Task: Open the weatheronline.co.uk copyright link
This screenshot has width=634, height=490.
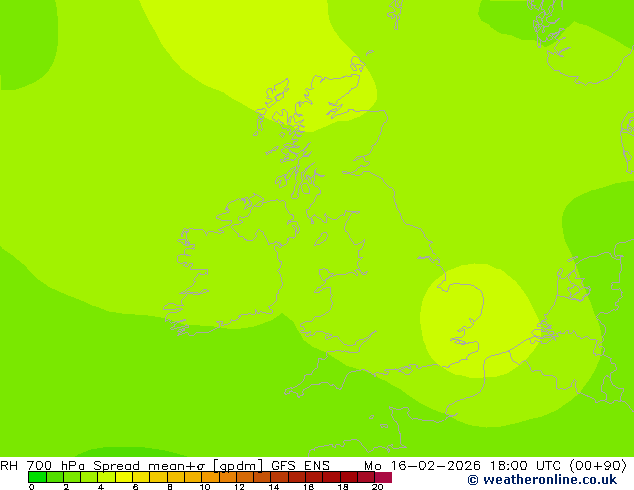Action: pyautogui.click(x=542, y=480)
